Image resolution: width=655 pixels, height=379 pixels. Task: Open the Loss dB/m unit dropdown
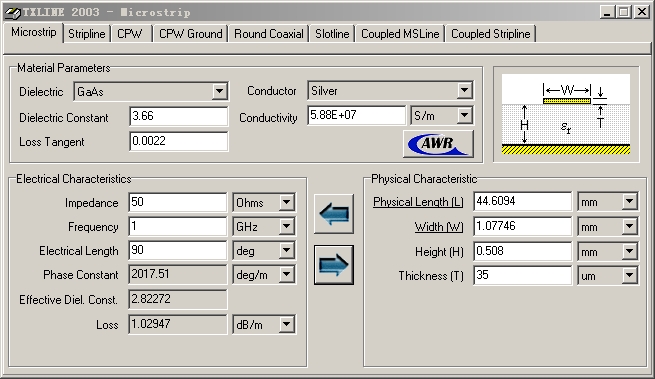[287, 324]
